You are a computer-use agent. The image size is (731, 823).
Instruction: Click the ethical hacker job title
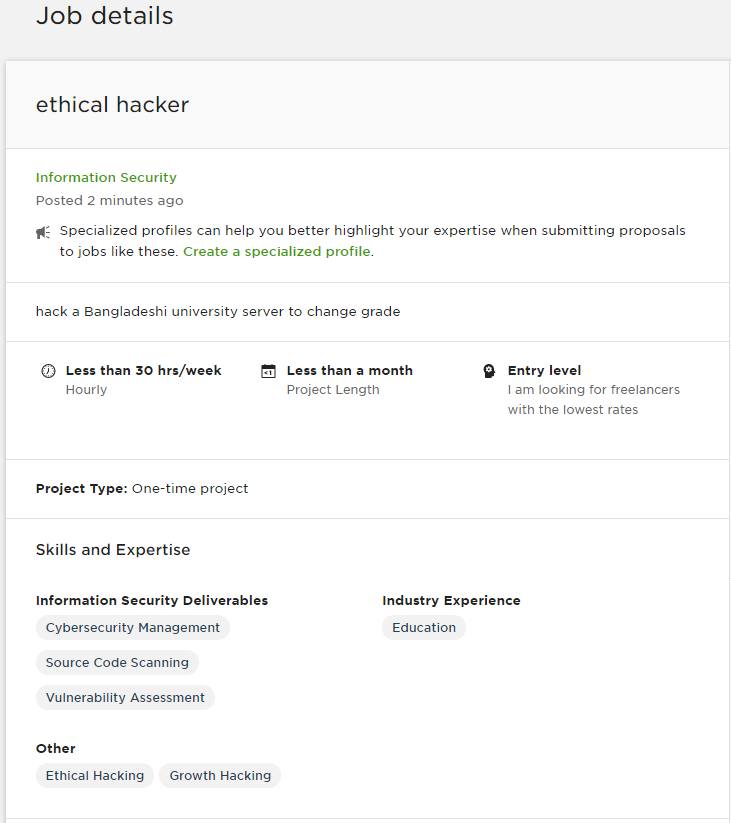coord(112,104)
